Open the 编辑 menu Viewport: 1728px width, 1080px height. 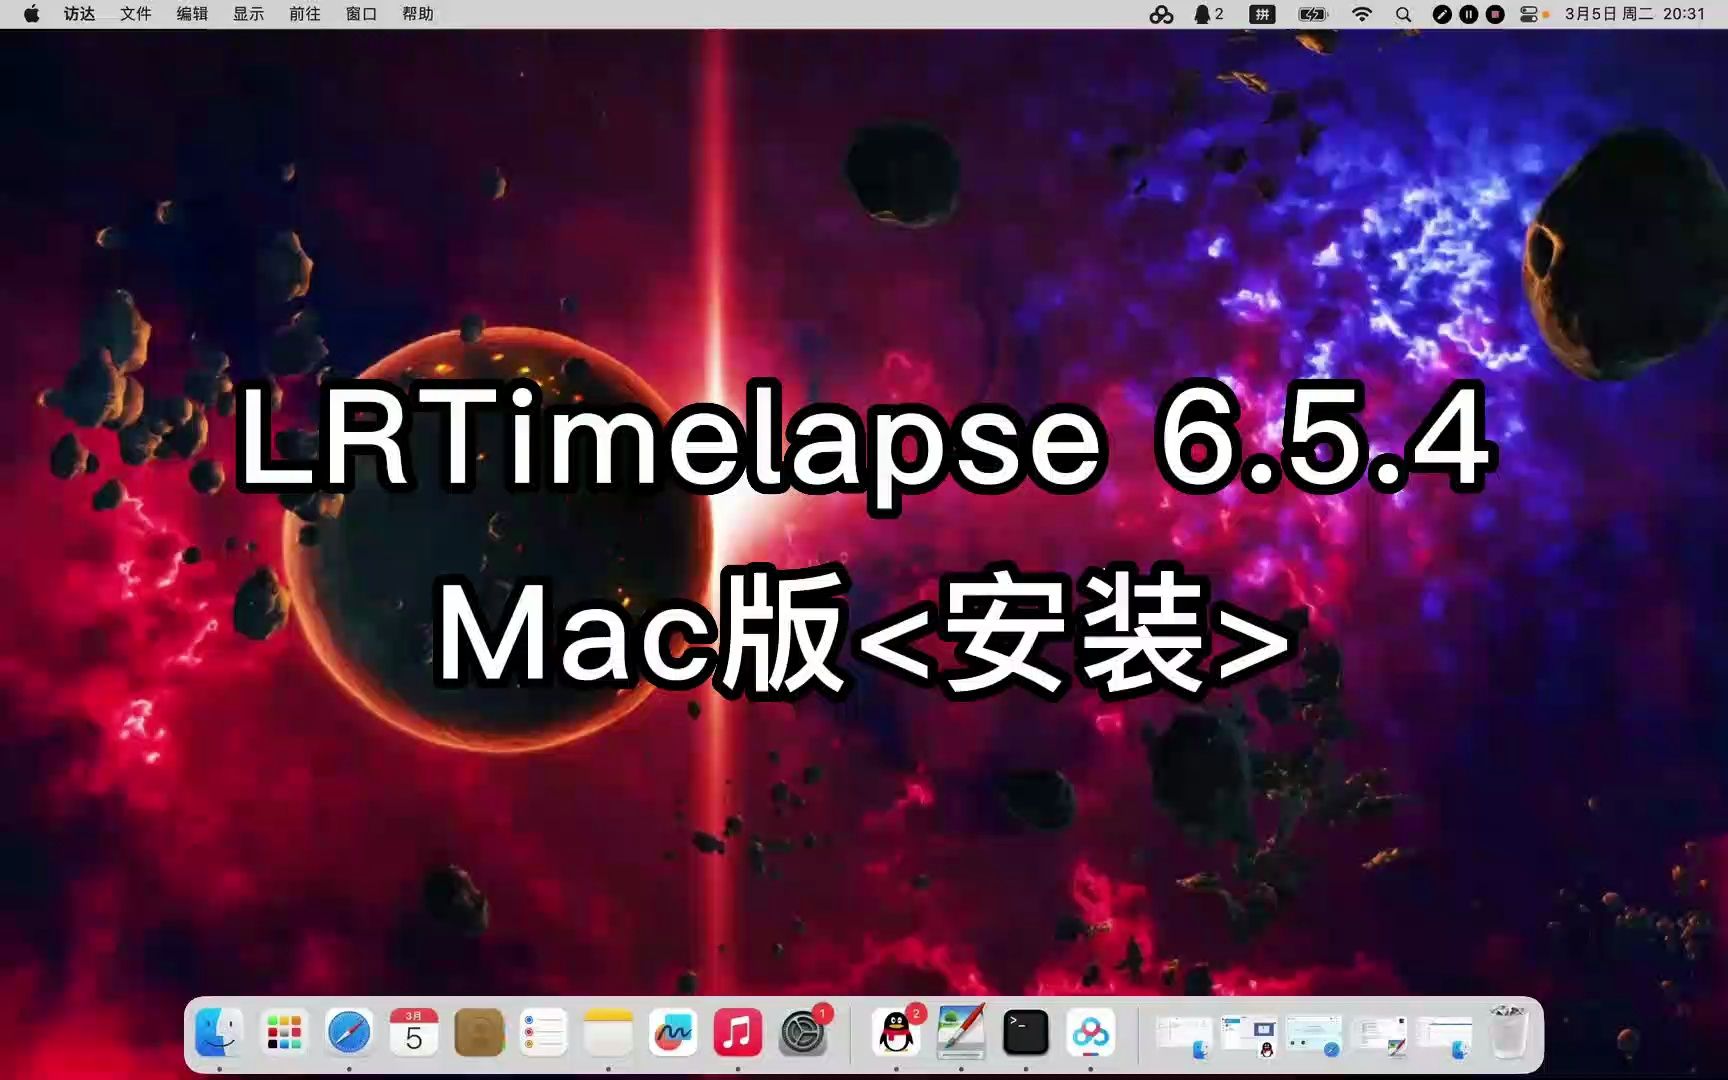click(192, 14)
